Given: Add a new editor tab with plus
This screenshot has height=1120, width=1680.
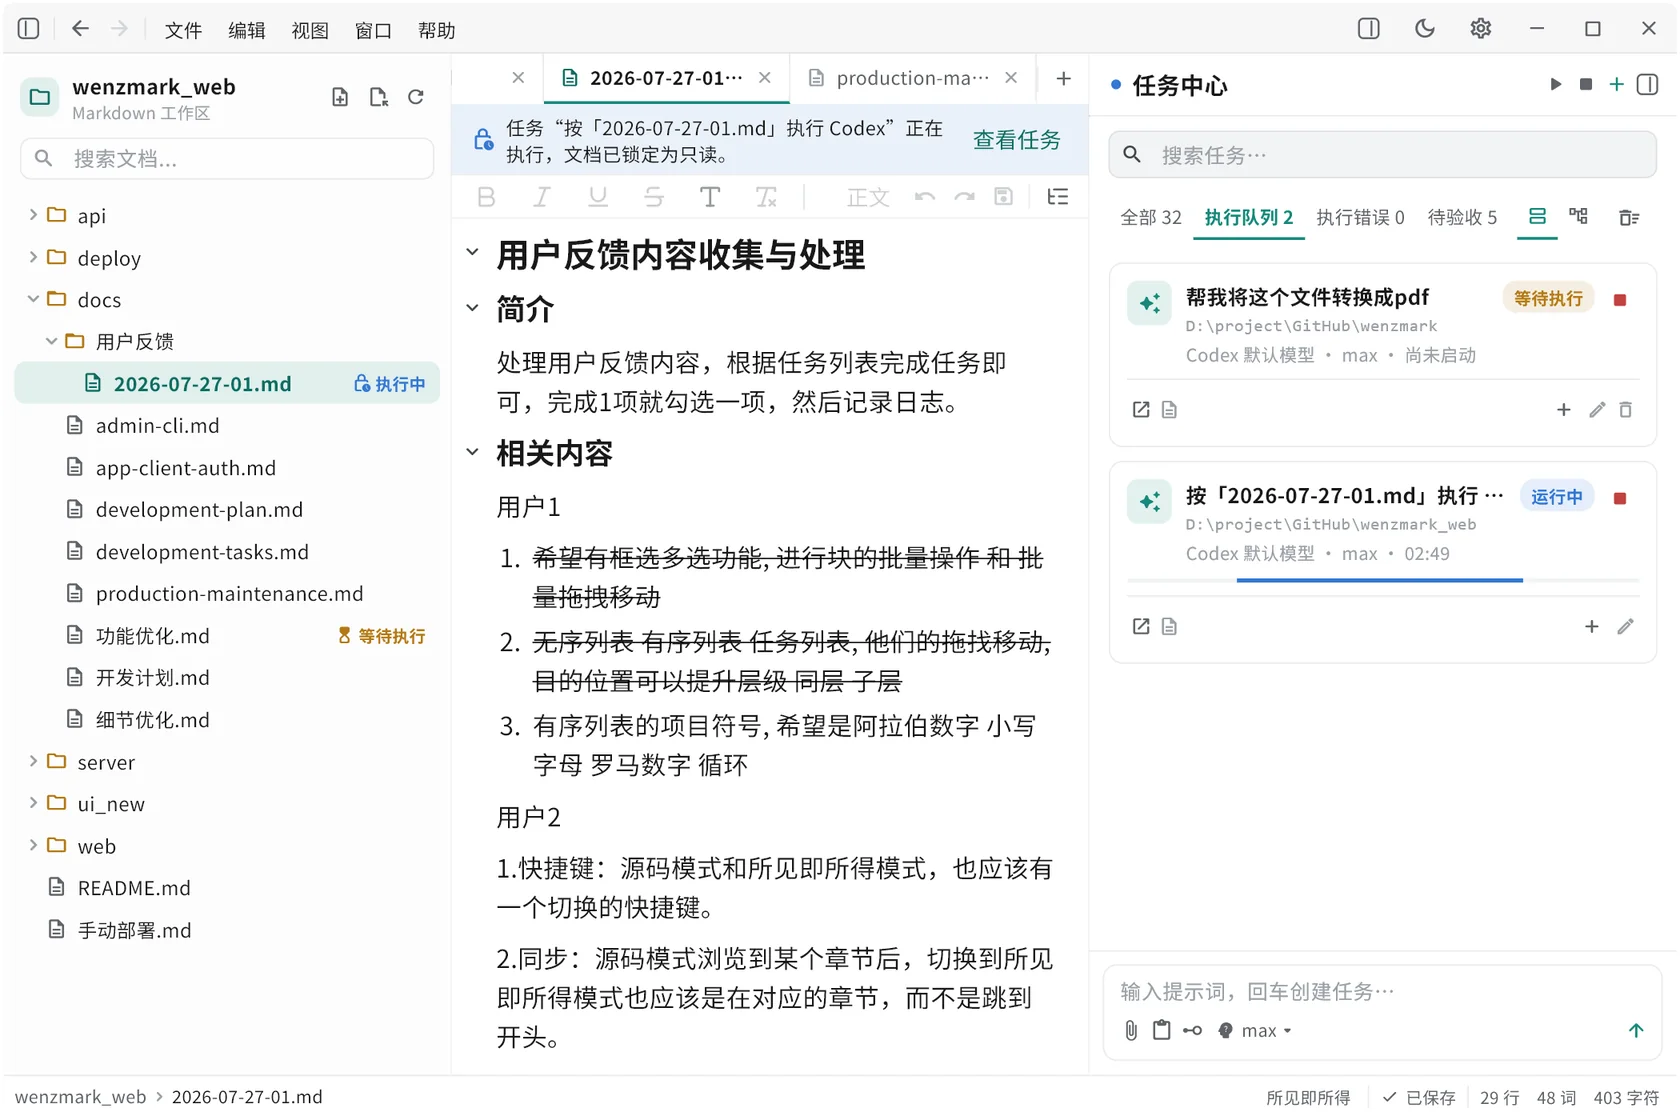Looking at the screenshot, I should (x=1064, y=78).
